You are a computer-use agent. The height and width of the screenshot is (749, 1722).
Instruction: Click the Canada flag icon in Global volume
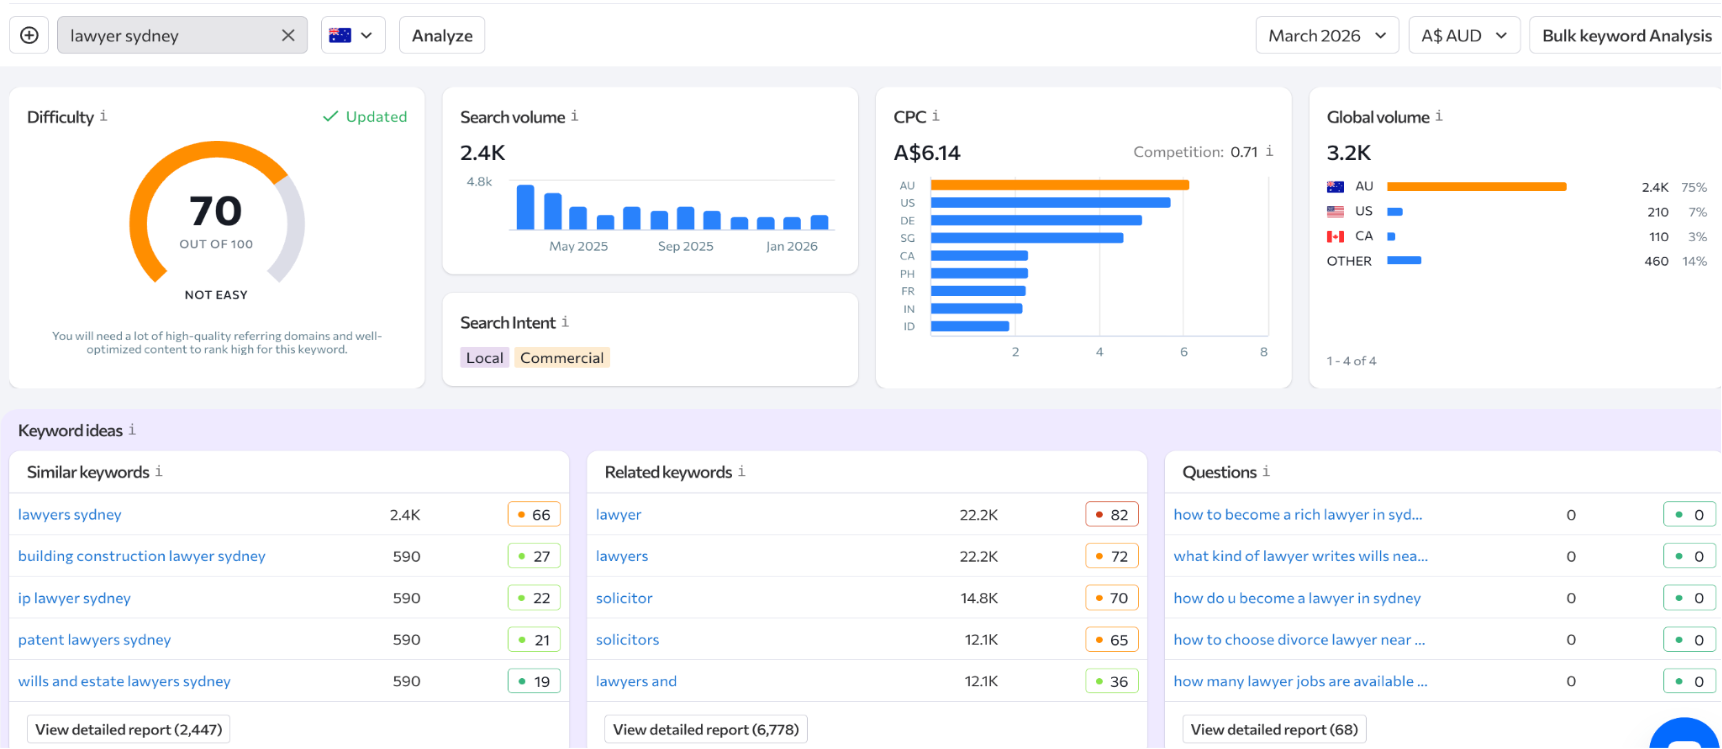point(1335,237)
